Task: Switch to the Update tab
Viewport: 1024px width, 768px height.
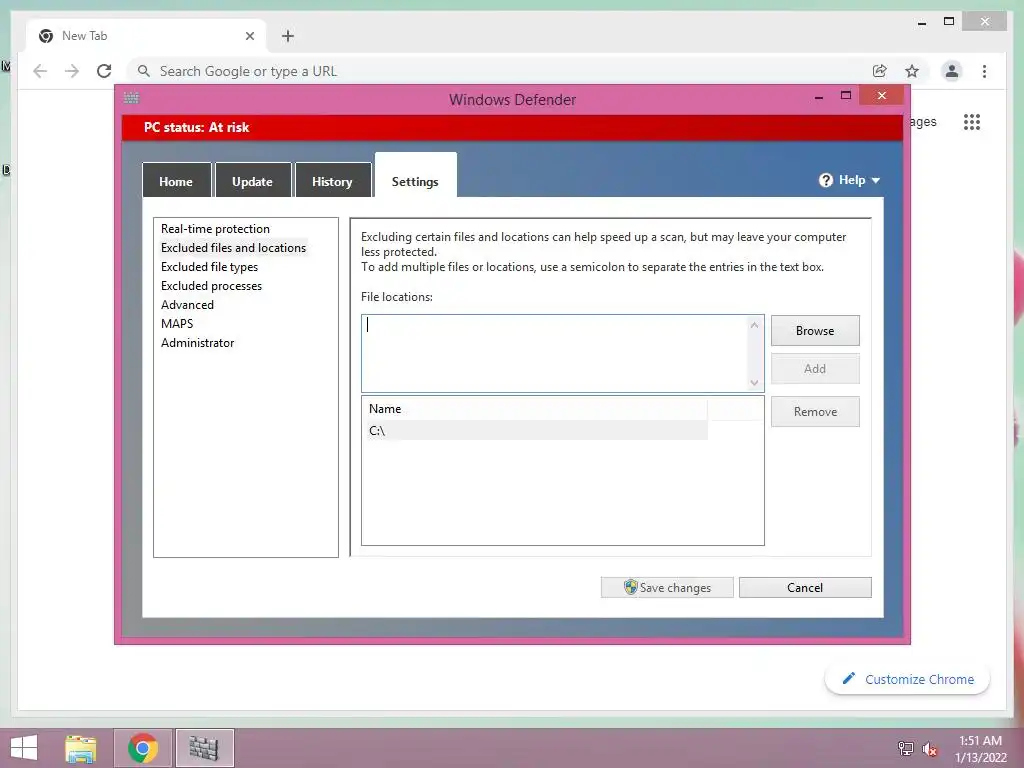Action: point(252,181)
